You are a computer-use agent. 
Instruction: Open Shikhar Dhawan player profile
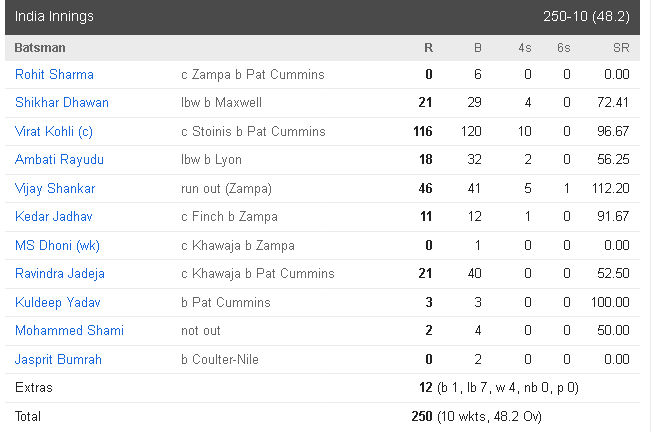click(62, 102)
